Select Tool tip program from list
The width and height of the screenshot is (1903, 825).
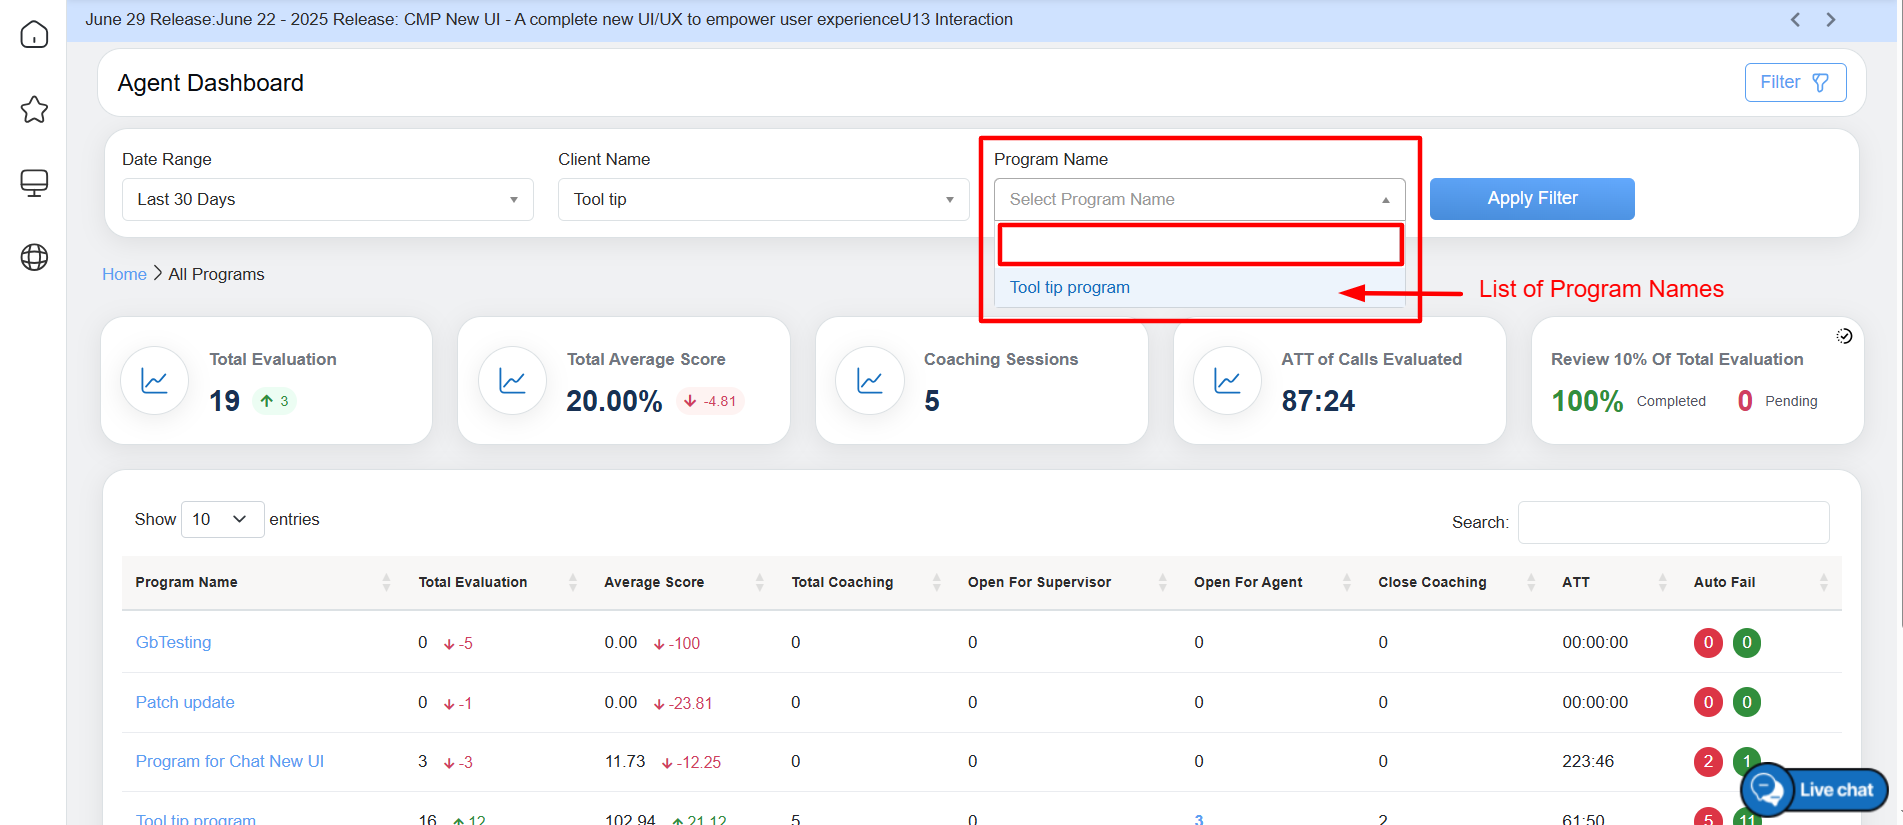pos(1070,288)
